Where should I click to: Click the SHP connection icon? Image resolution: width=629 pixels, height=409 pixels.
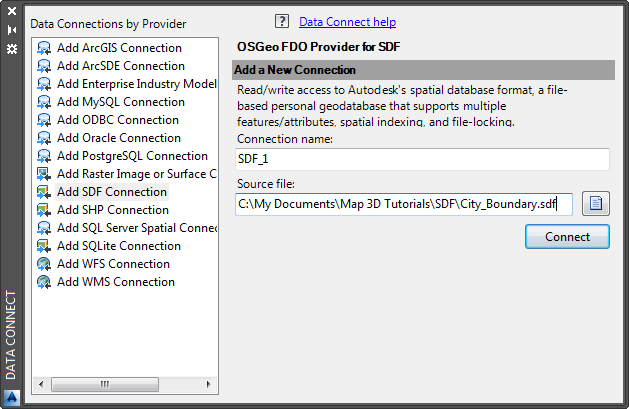44,210
